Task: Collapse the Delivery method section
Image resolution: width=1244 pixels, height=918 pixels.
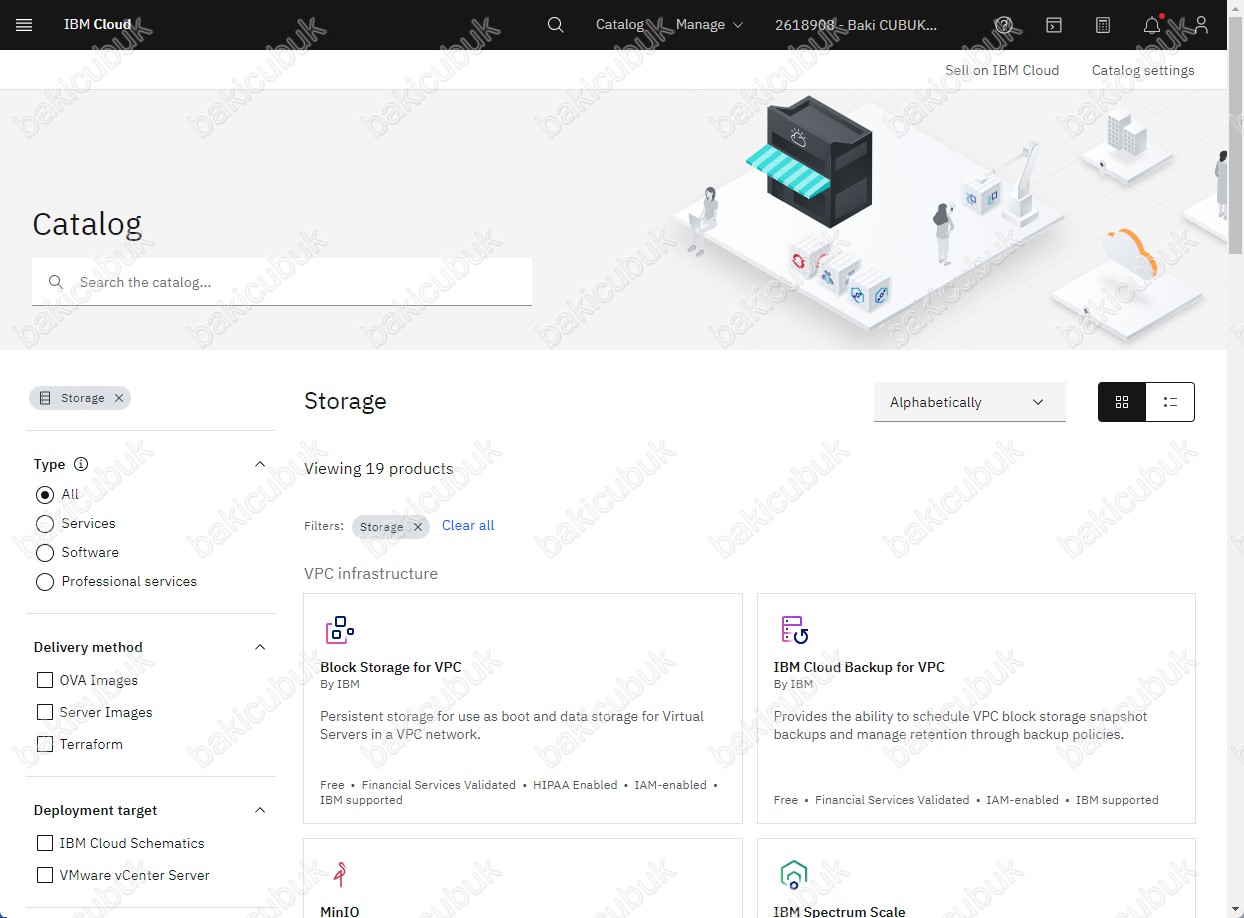Action: click(260, 647)
